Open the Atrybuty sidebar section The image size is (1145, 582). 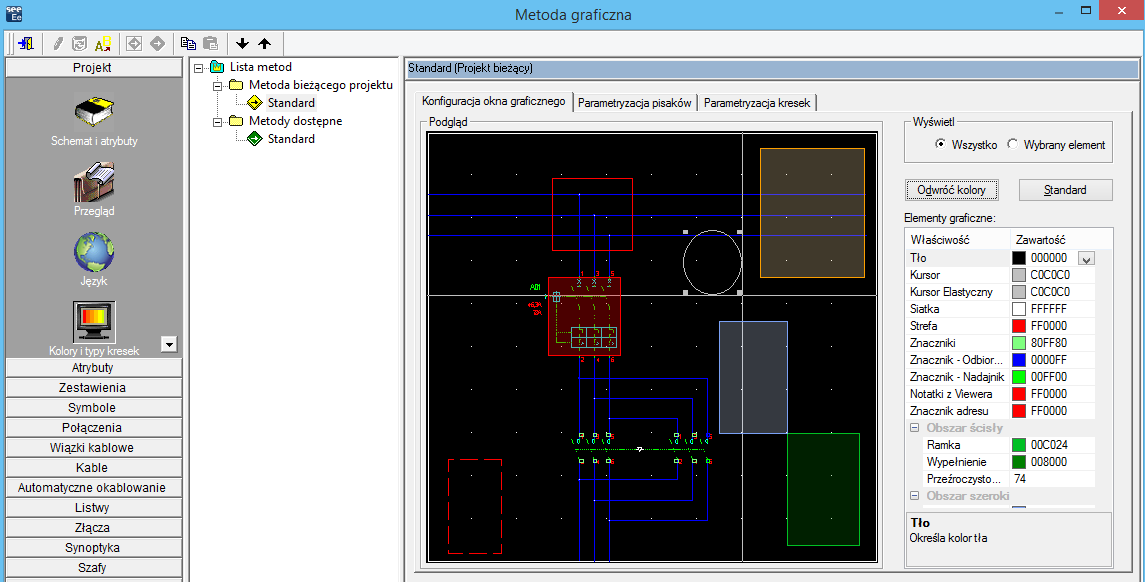tap(93, 367)
